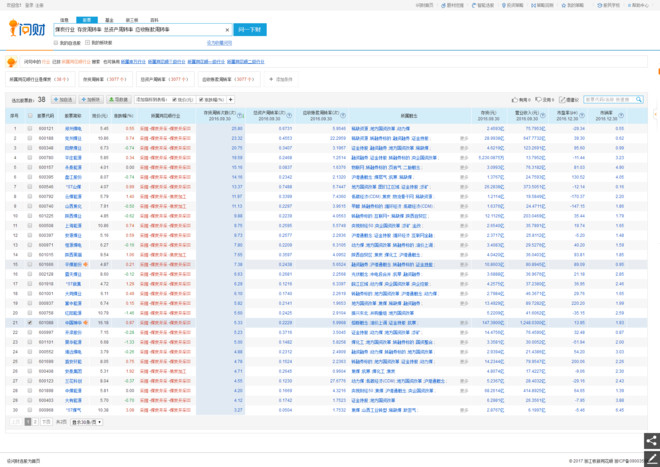Uncheck the checkbox for row 21 stock 601088
The width and height of the screenshot is (660, 467).
pos(30,323)
